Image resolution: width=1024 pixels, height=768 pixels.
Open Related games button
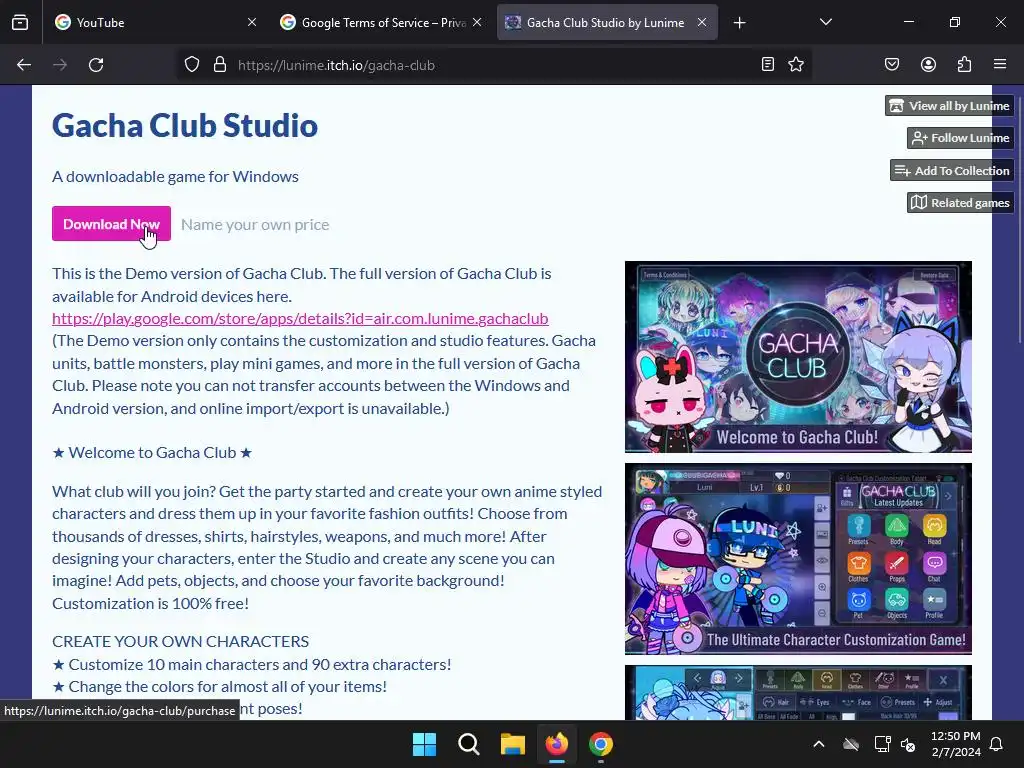pos(960,202)
